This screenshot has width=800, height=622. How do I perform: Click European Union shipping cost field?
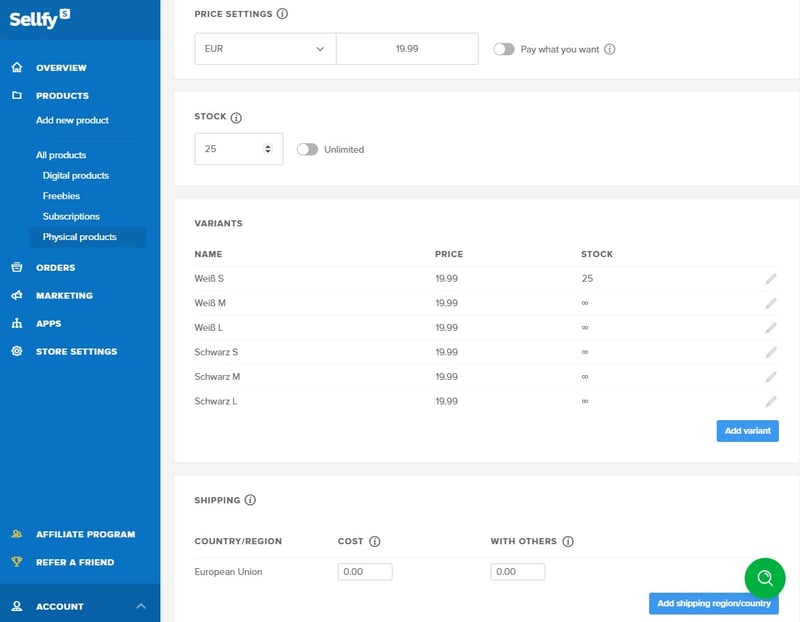[x=365, y=572]
